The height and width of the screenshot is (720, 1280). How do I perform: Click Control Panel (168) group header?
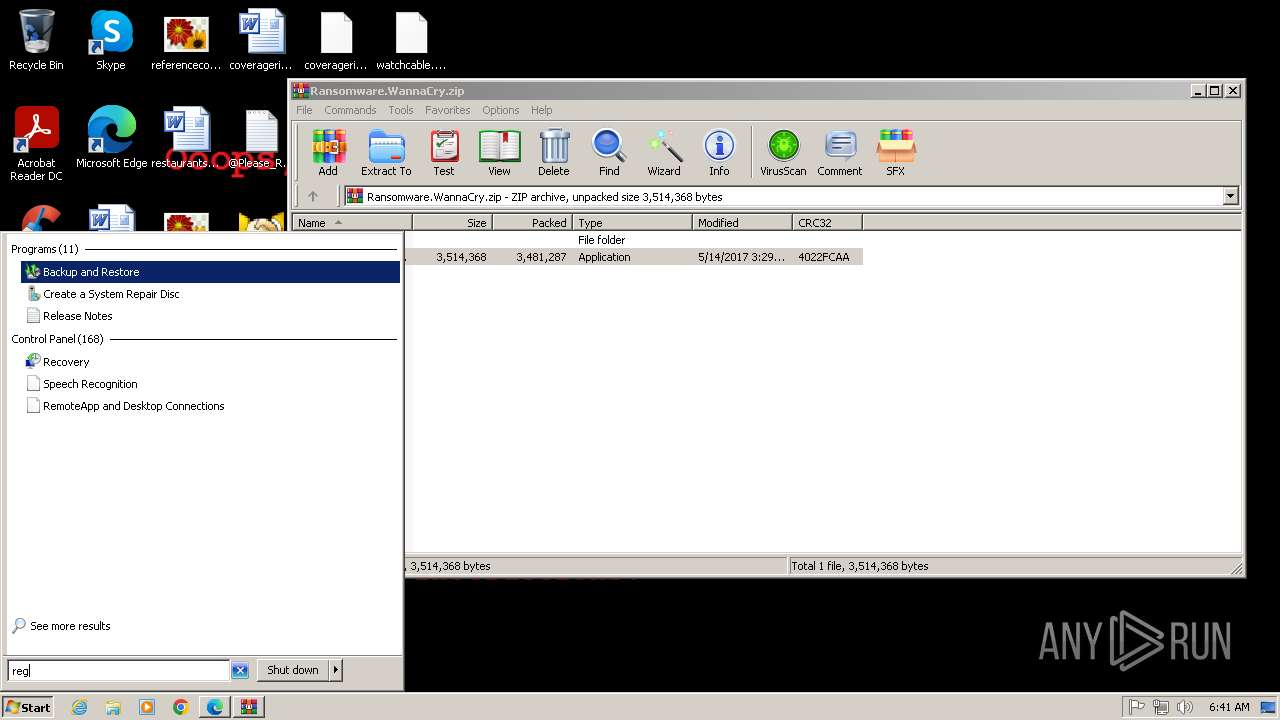57,339
